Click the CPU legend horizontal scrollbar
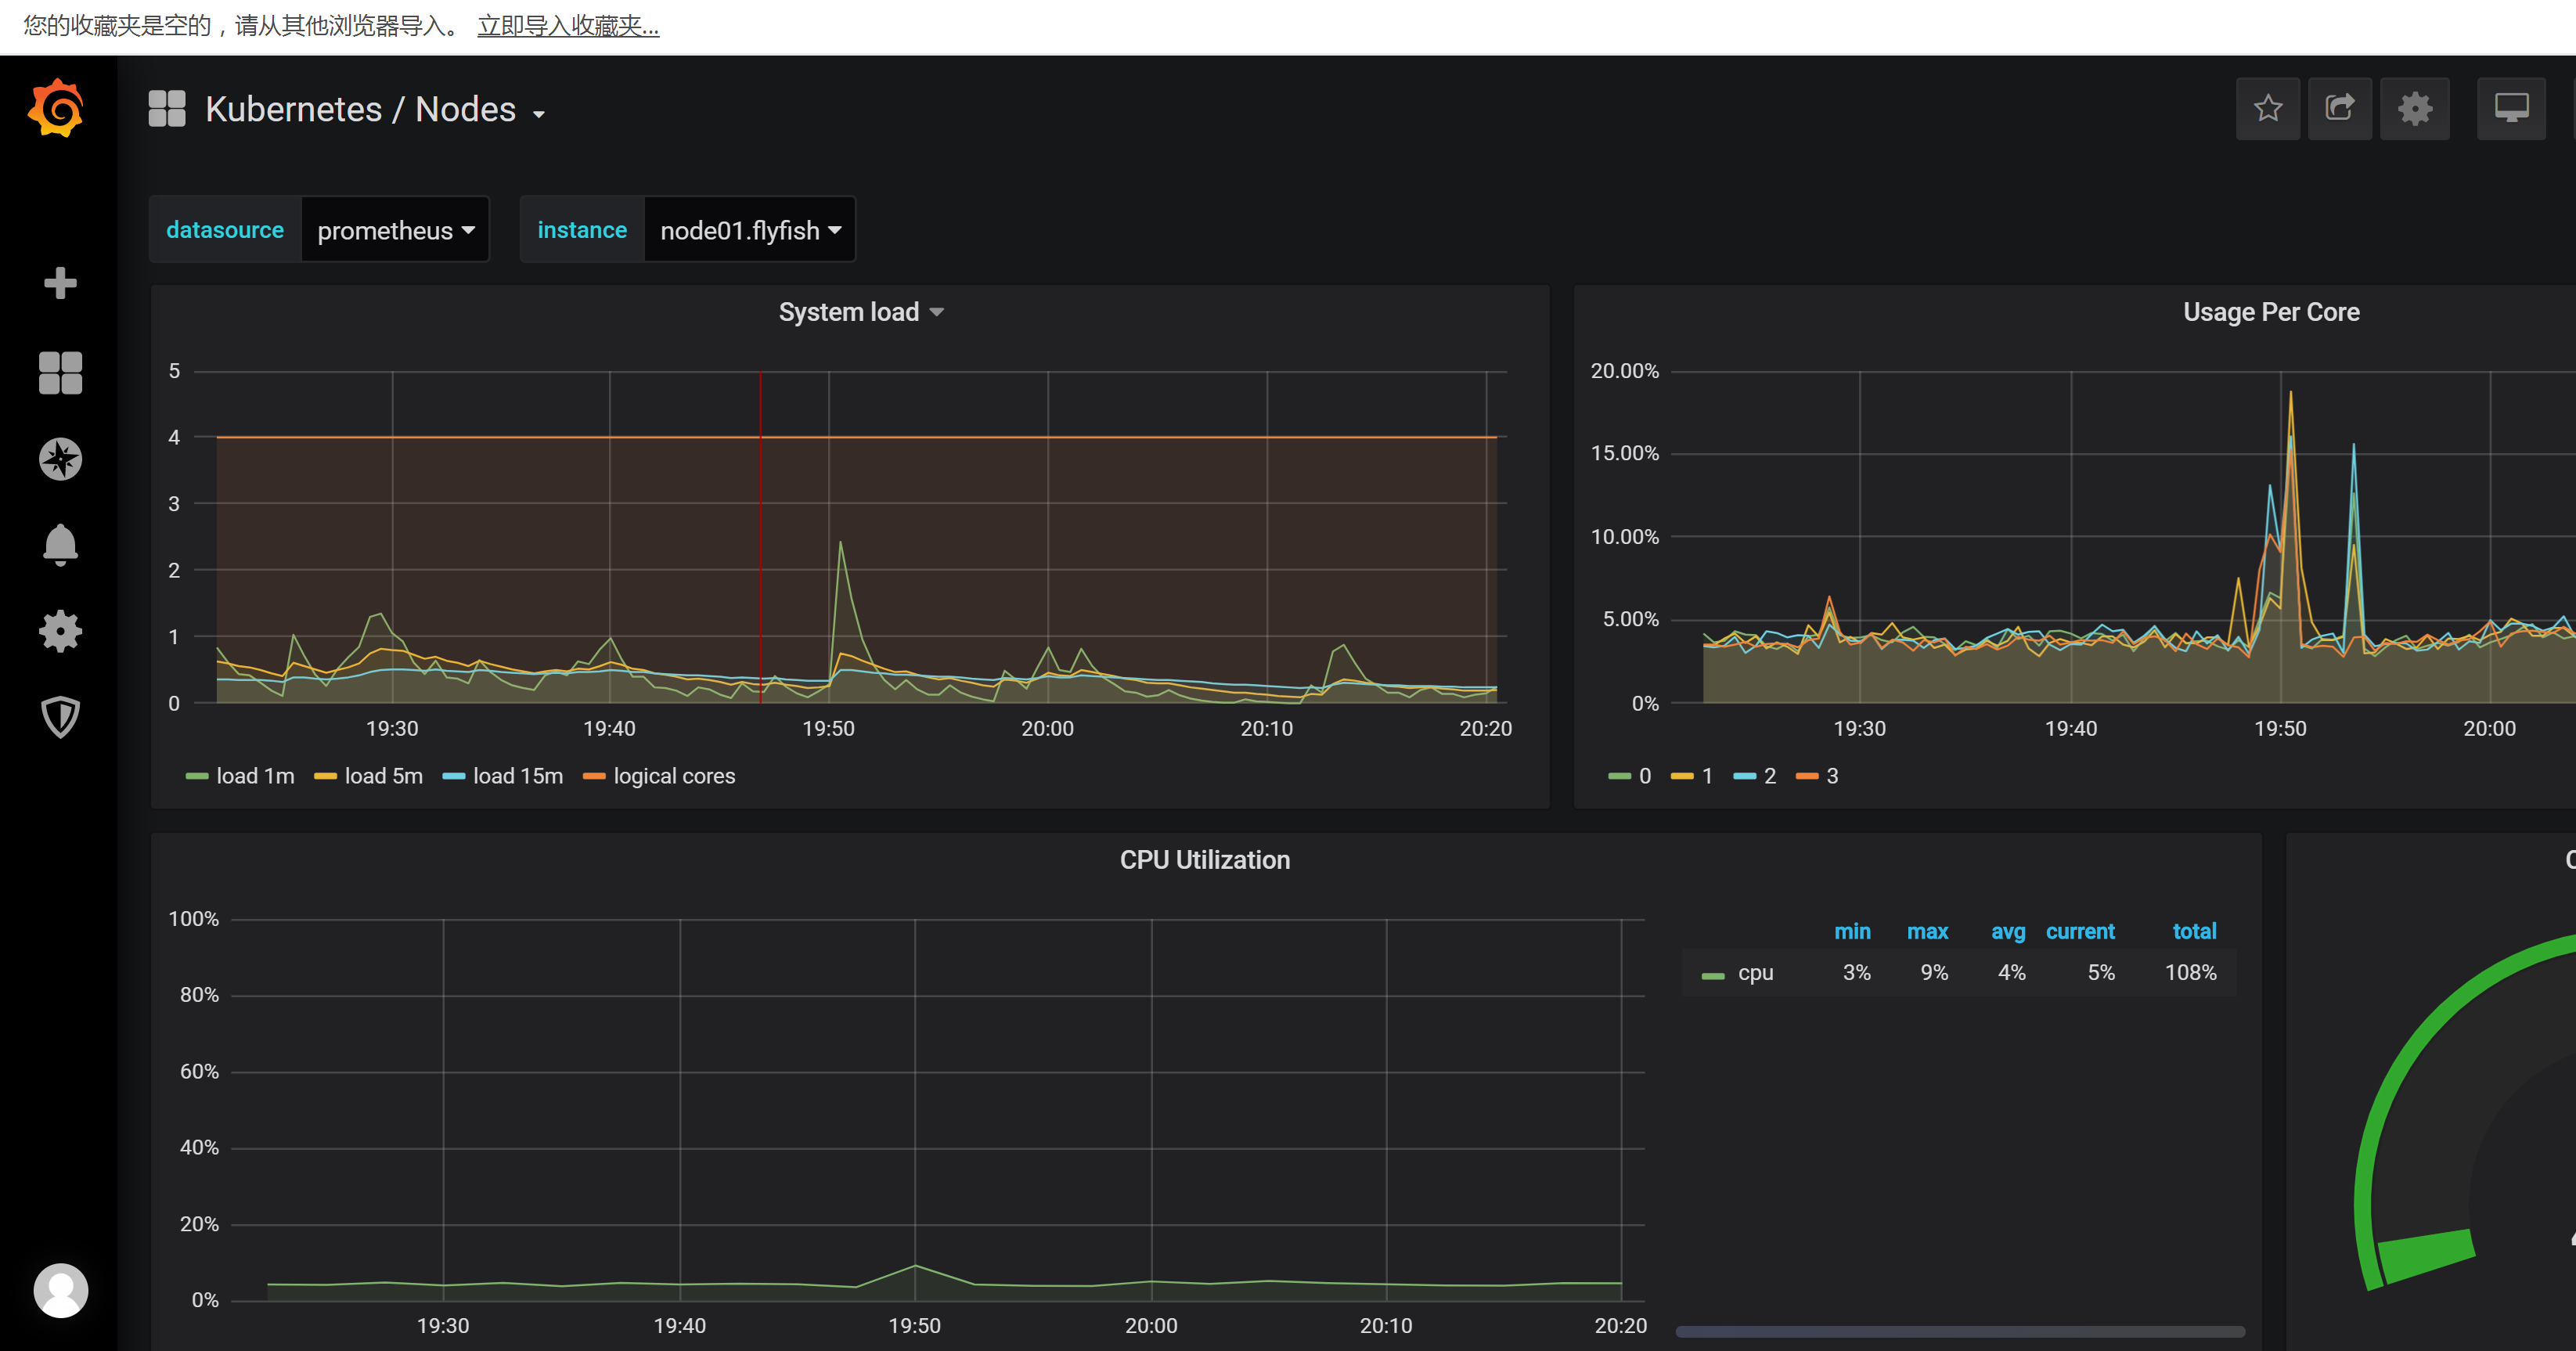 click(x=1960, y=1331)
